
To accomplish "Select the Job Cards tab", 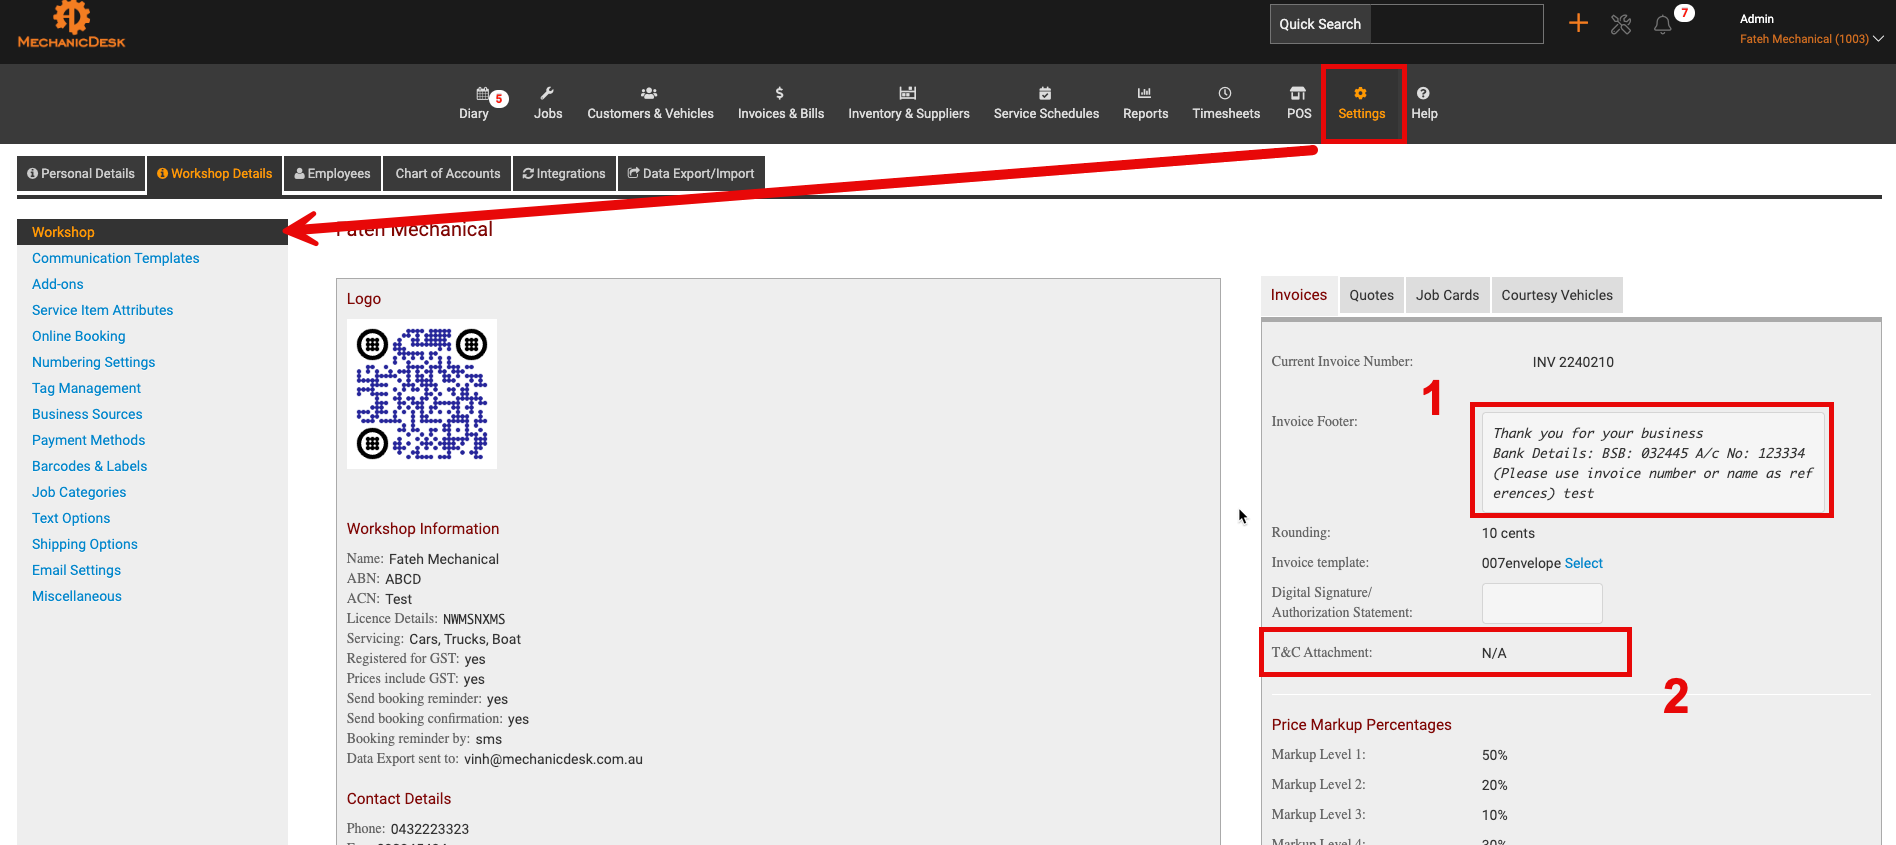I will [x=1447, y=295].
